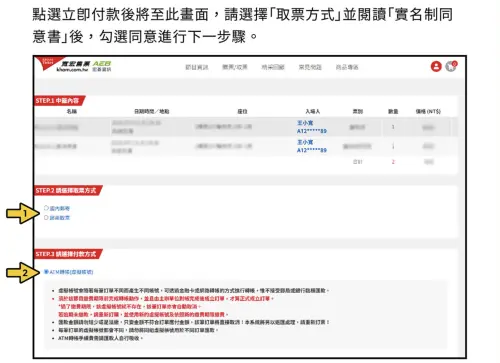Click the 寬宏售票 kham.com.tw logo
This screenshot has height=363, width=500.
[x=73, y=66]
